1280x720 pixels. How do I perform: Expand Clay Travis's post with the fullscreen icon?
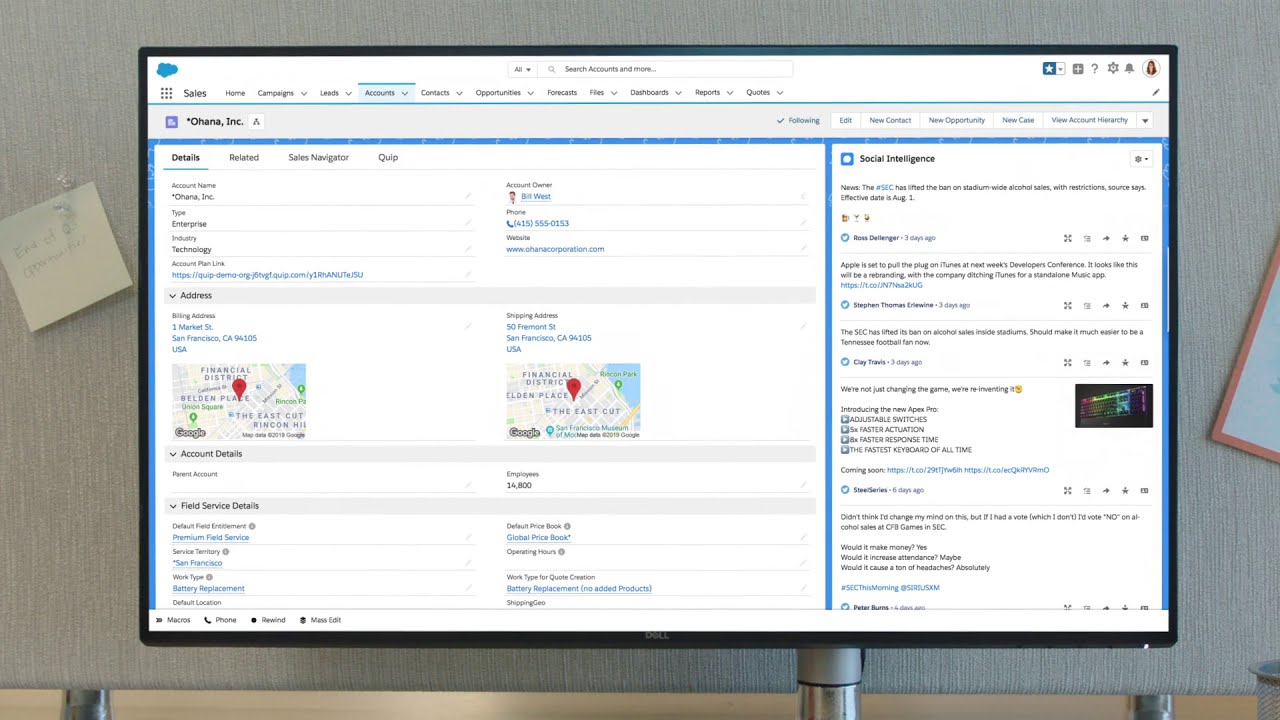(1068, 362)
